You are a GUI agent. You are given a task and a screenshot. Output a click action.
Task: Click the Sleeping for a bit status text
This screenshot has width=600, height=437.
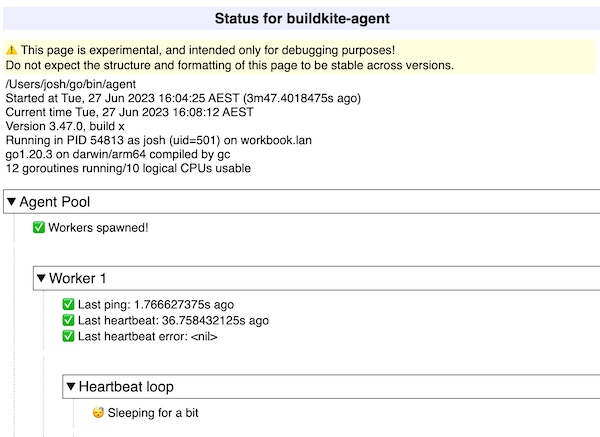point(153,413)
